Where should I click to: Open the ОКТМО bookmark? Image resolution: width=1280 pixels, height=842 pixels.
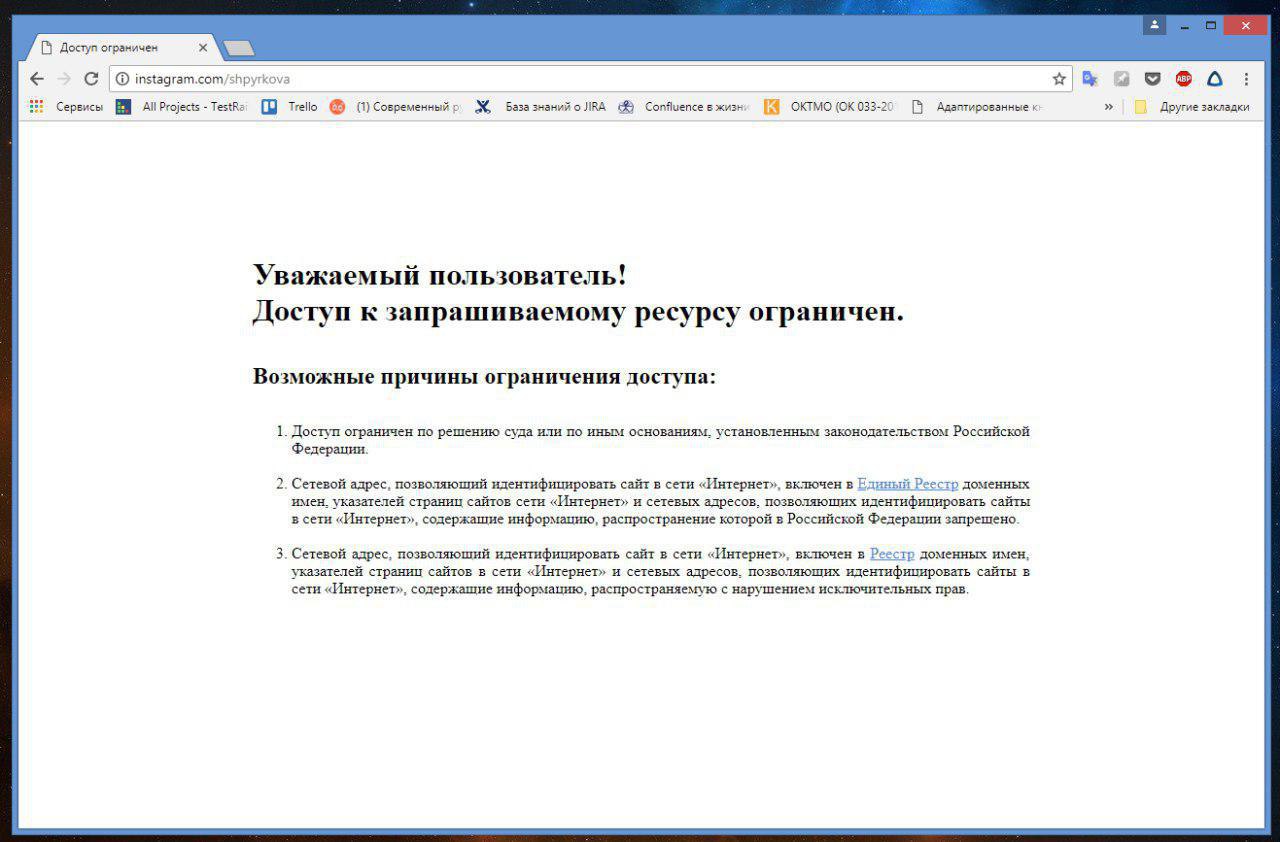[830, 107]
